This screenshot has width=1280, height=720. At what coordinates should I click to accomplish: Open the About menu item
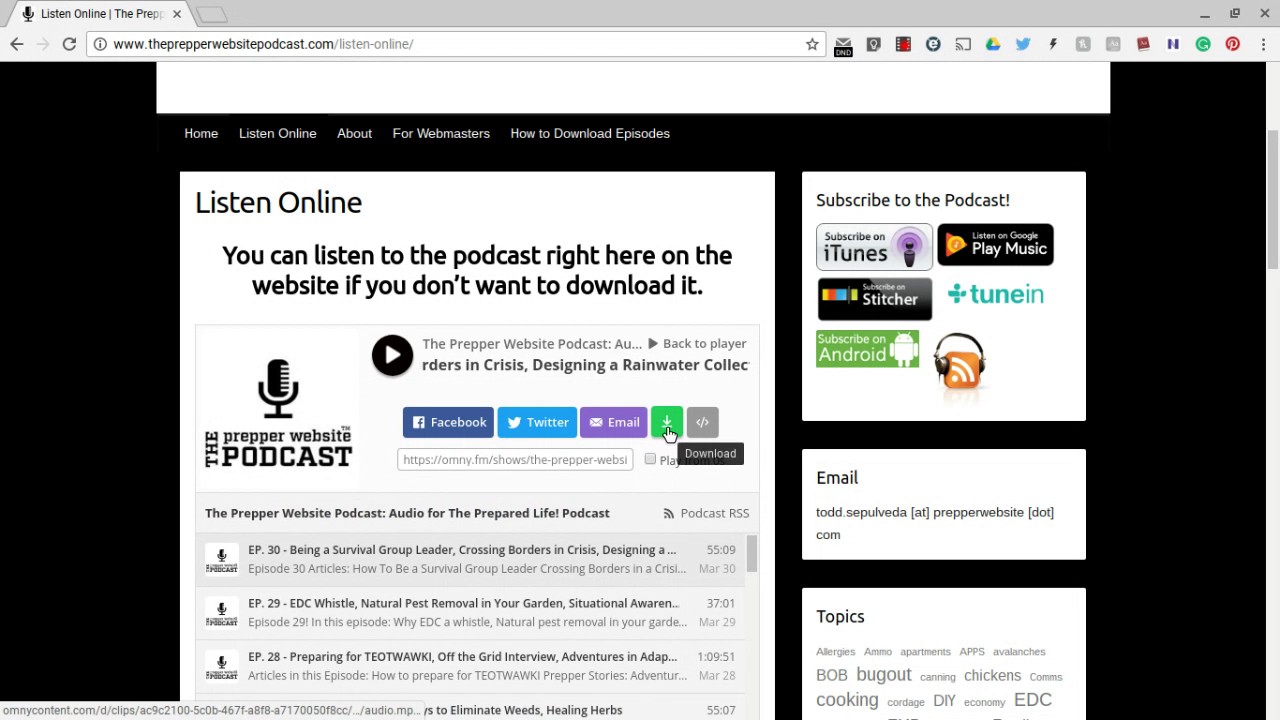[x=354, y=133]
